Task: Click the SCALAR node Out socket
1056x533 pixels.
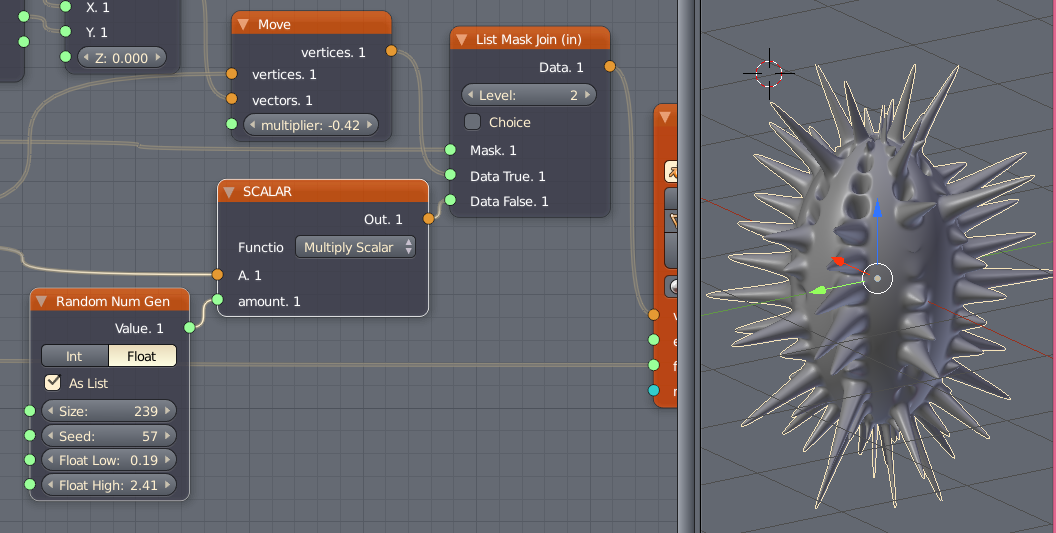Action: tap(429, 218)
